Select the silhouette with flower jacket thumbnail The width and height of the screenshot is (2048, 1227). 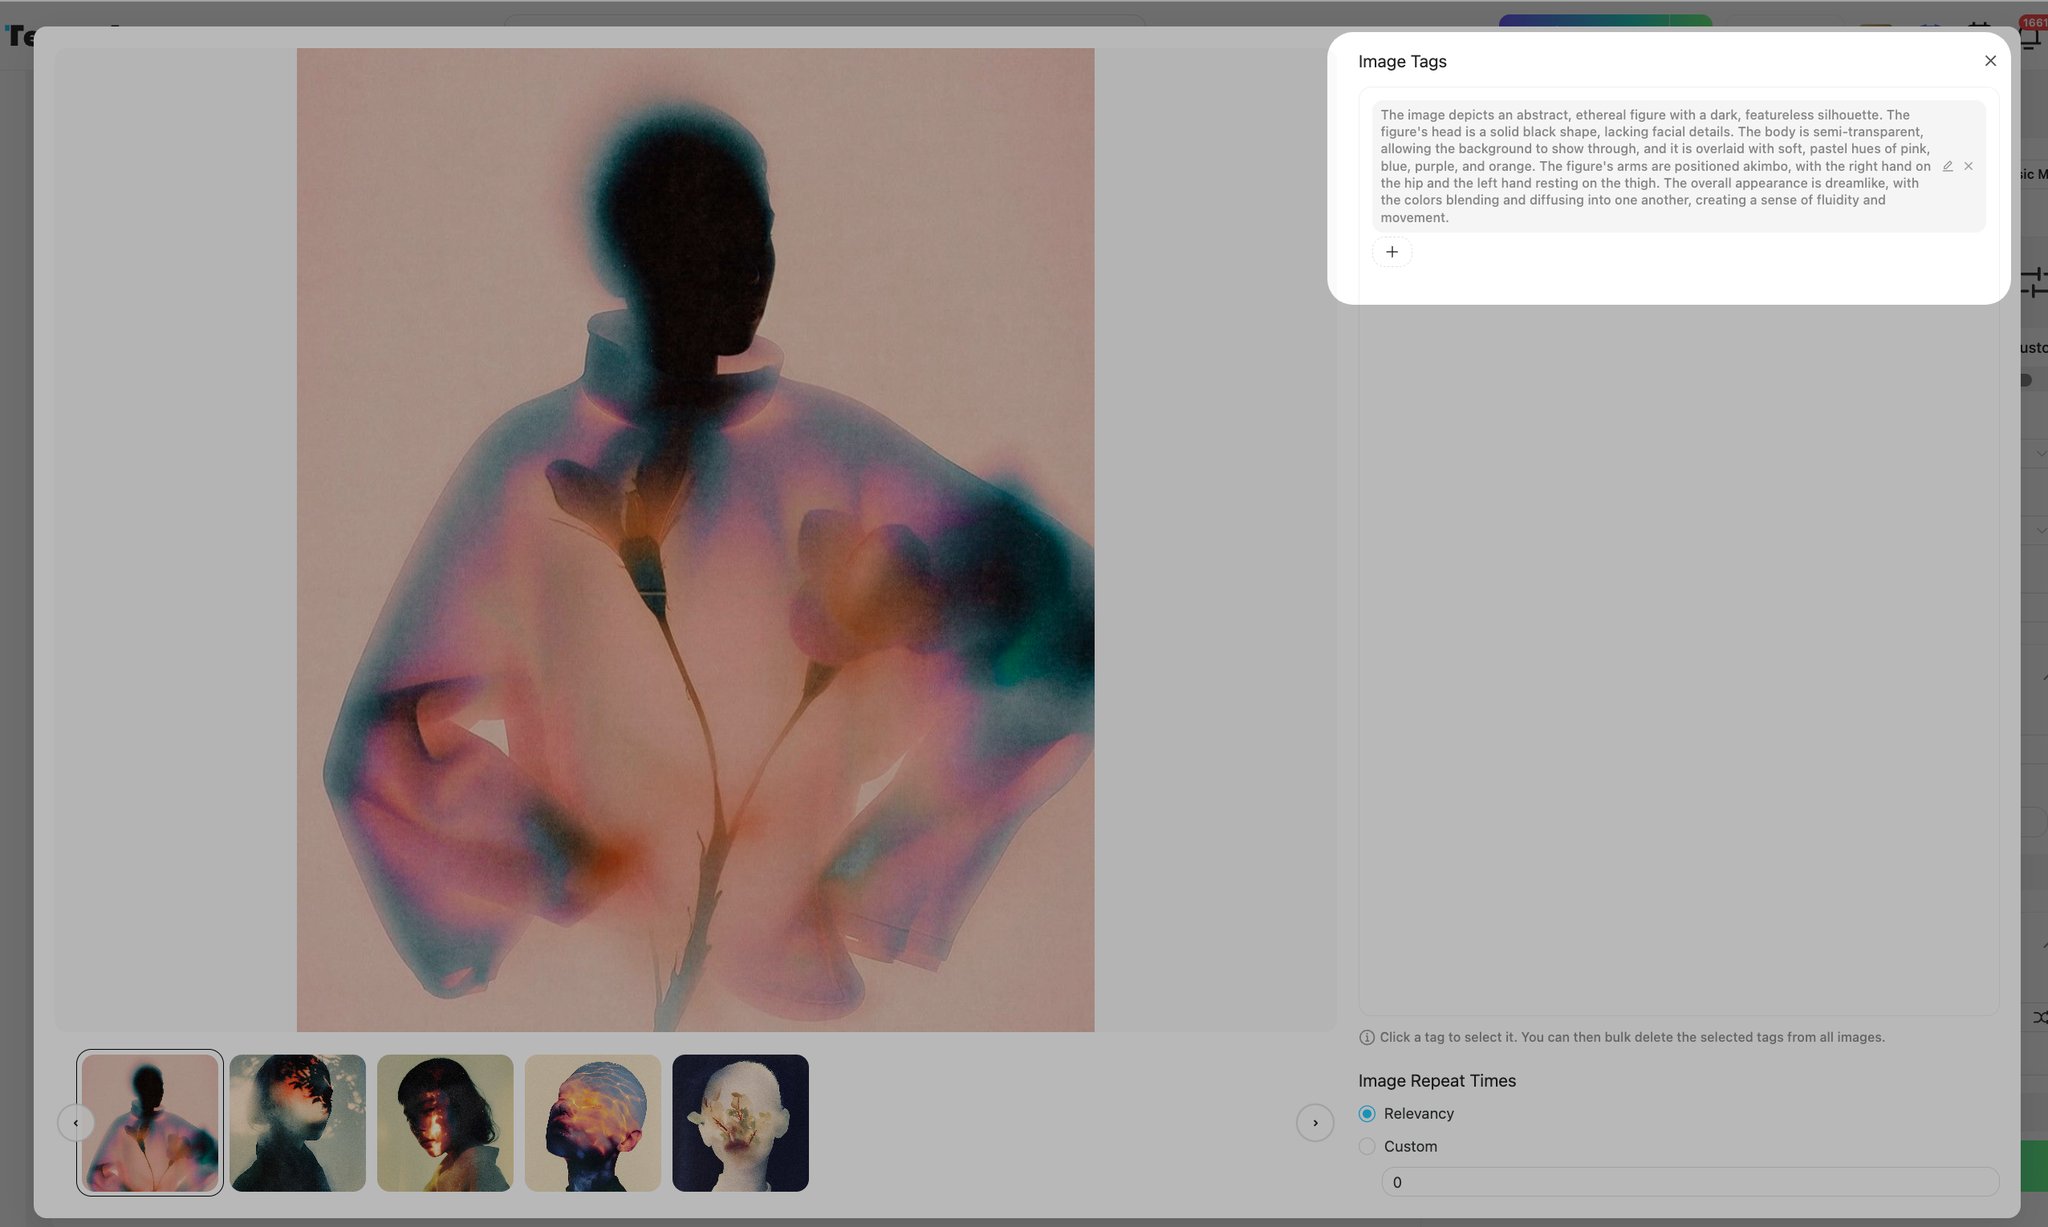pyautogui.click(x=150, y=1122)
